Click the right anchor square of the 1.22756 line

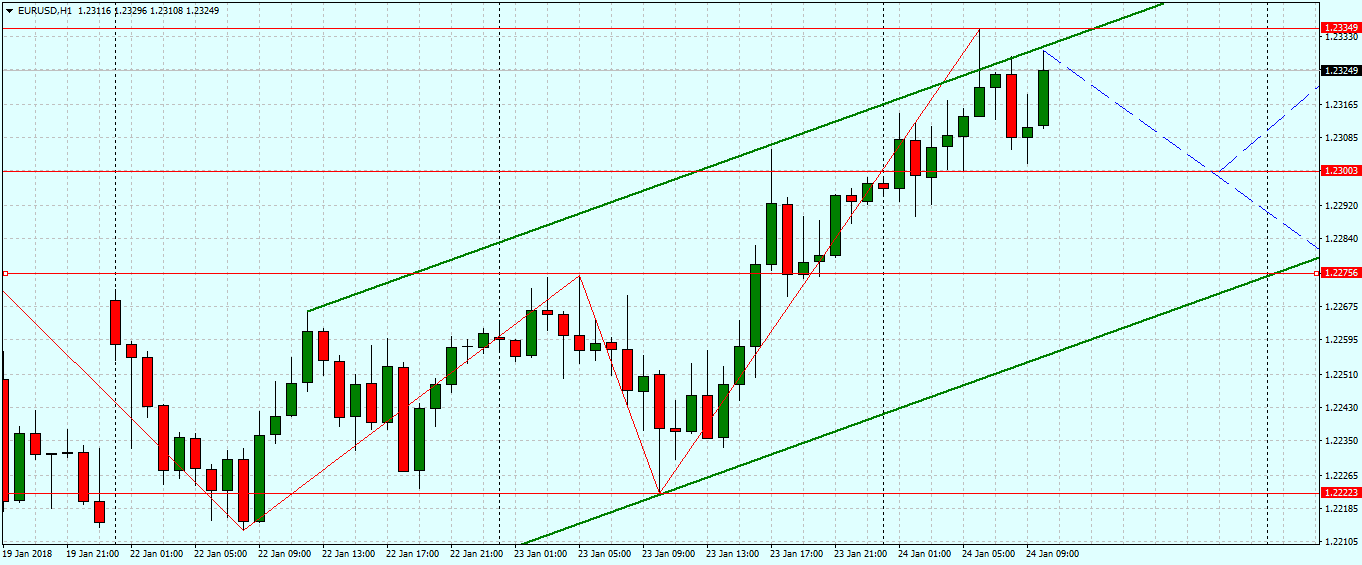pyautogui.click(x=1314, y=273)
